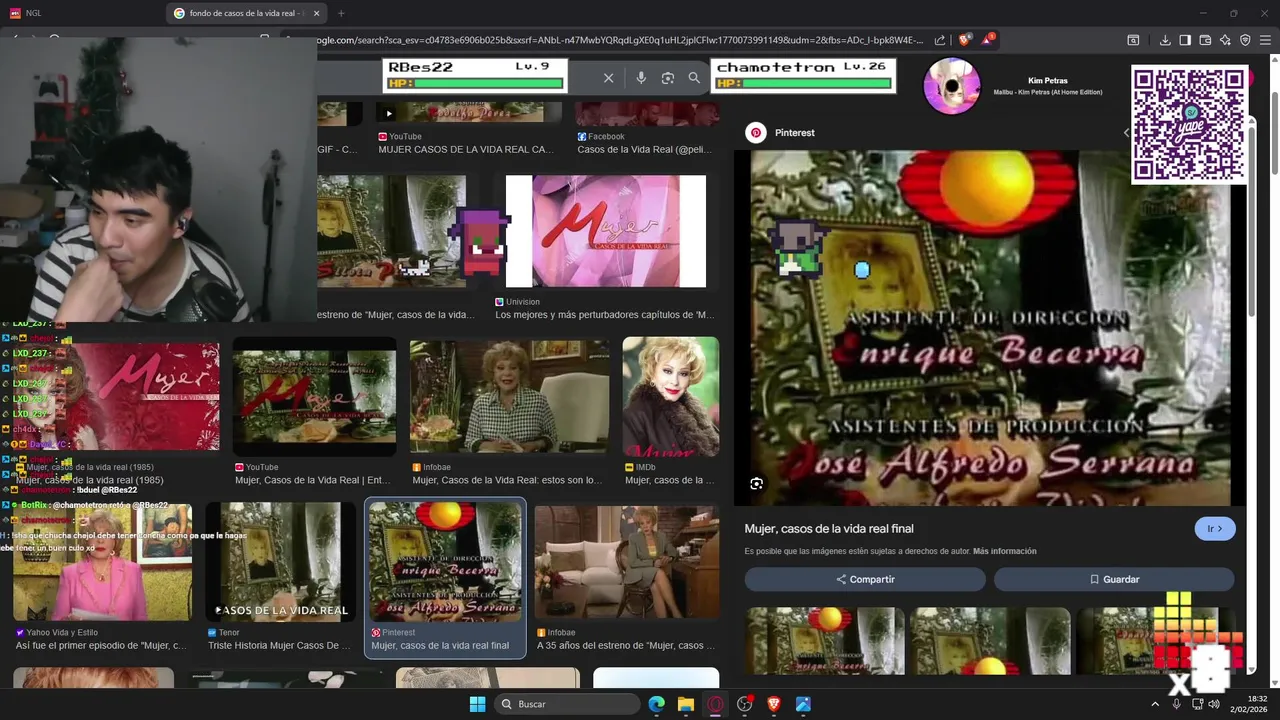Show hidden system tray icons chevron
This screenshot has width=1280, height=720.
(1155, 704)
